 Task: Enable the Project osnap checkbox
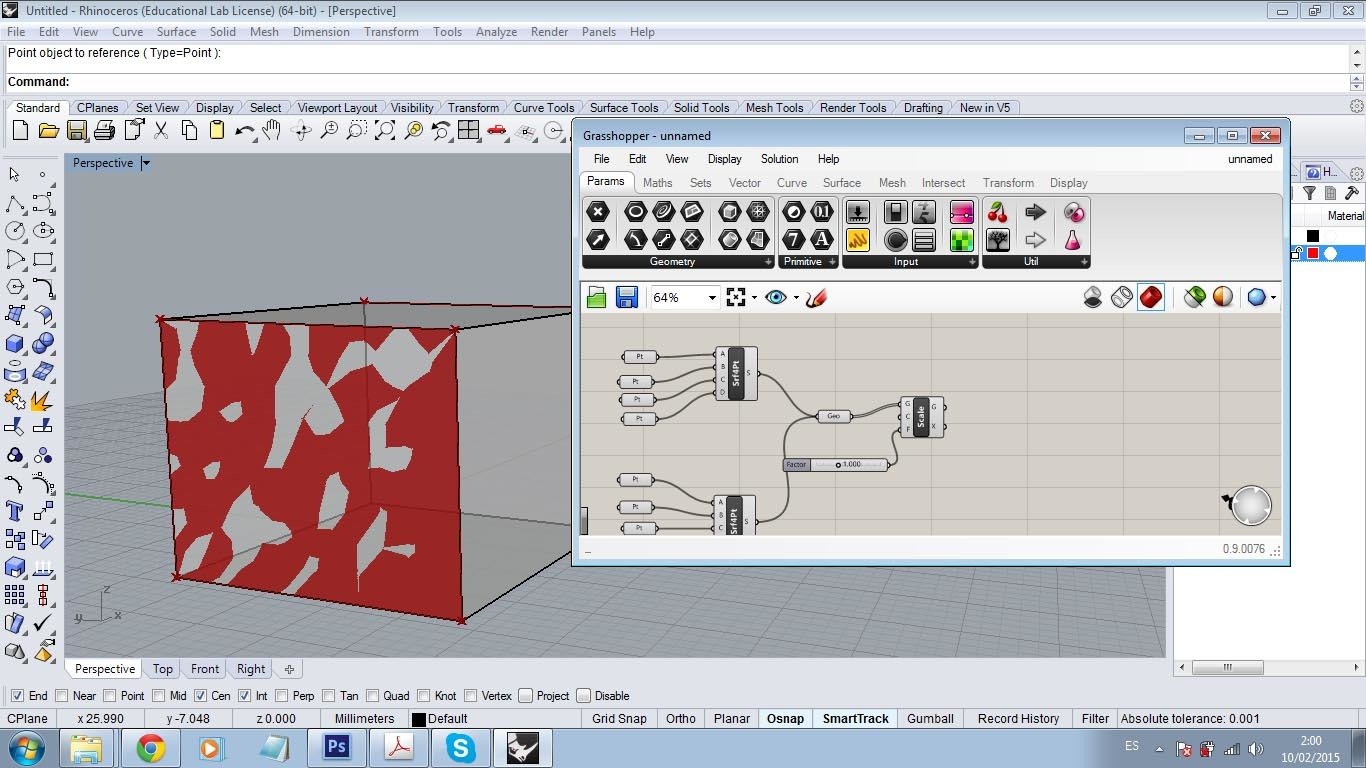(526, 696)
